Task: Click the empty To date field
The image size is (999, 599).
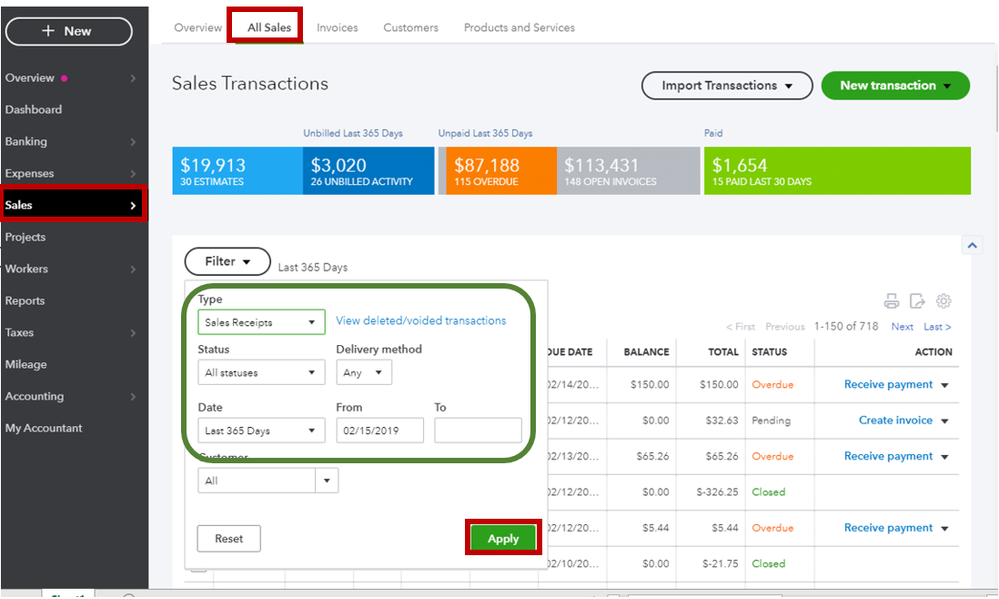Action: click(x=478, y=430)
